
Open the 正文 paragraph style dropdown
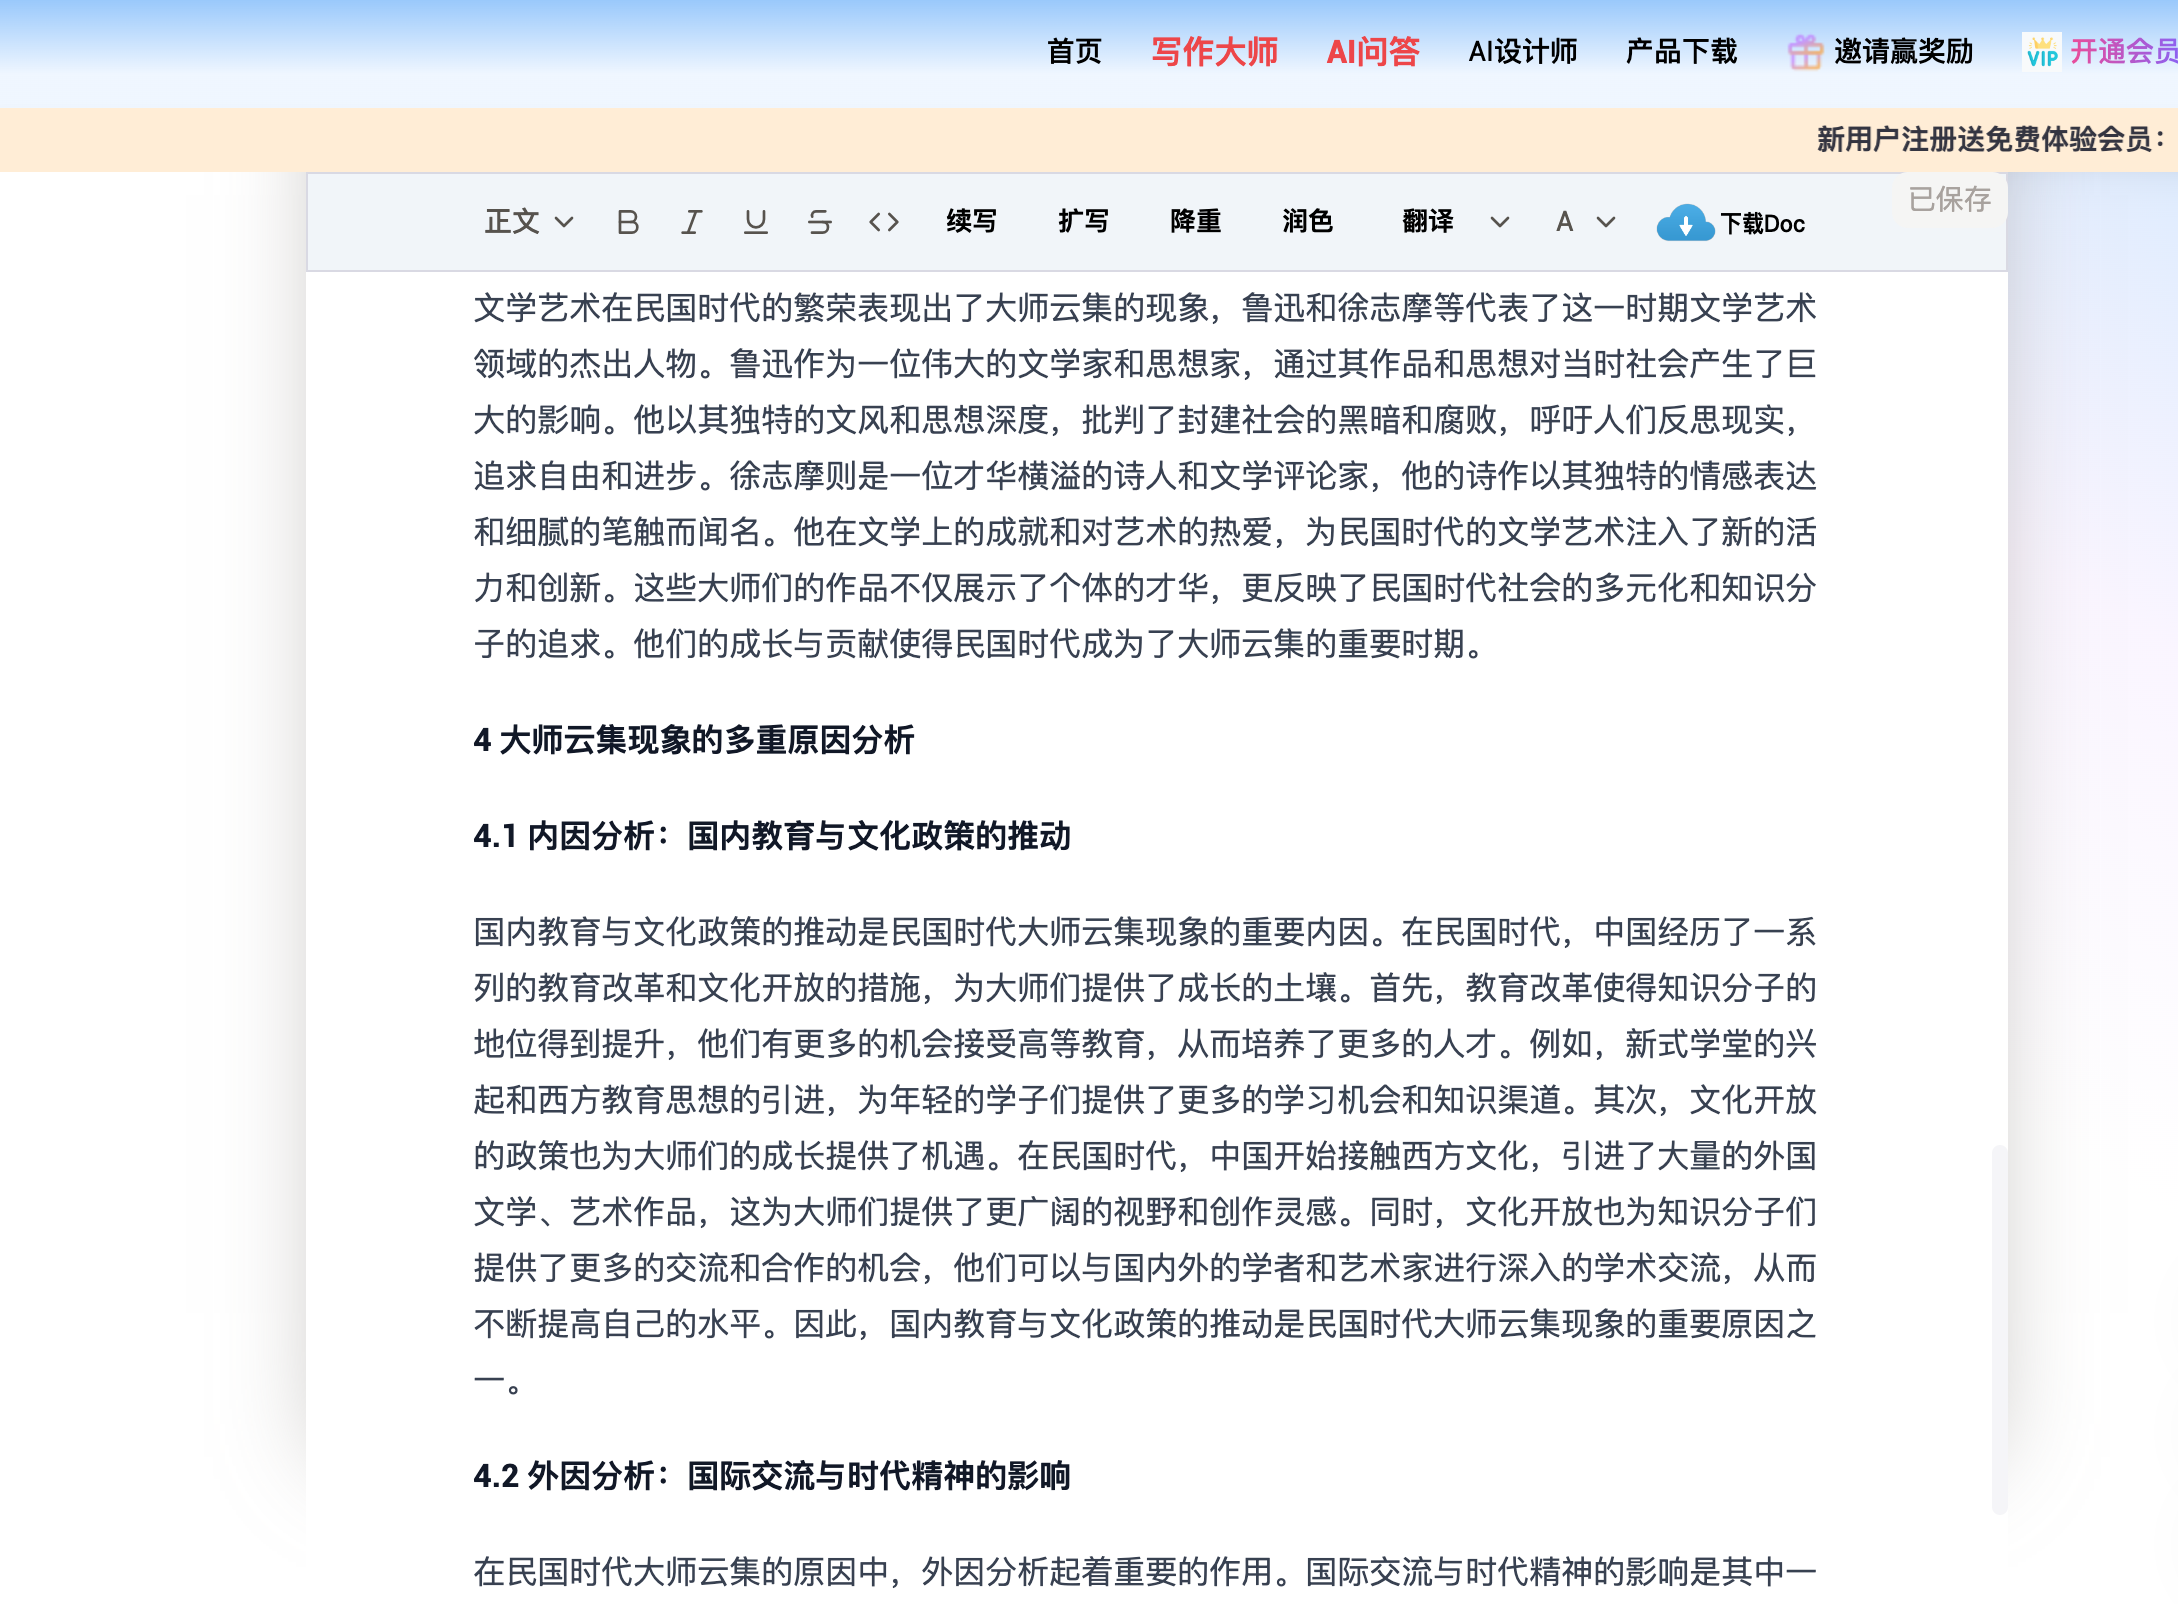[529, 222]
